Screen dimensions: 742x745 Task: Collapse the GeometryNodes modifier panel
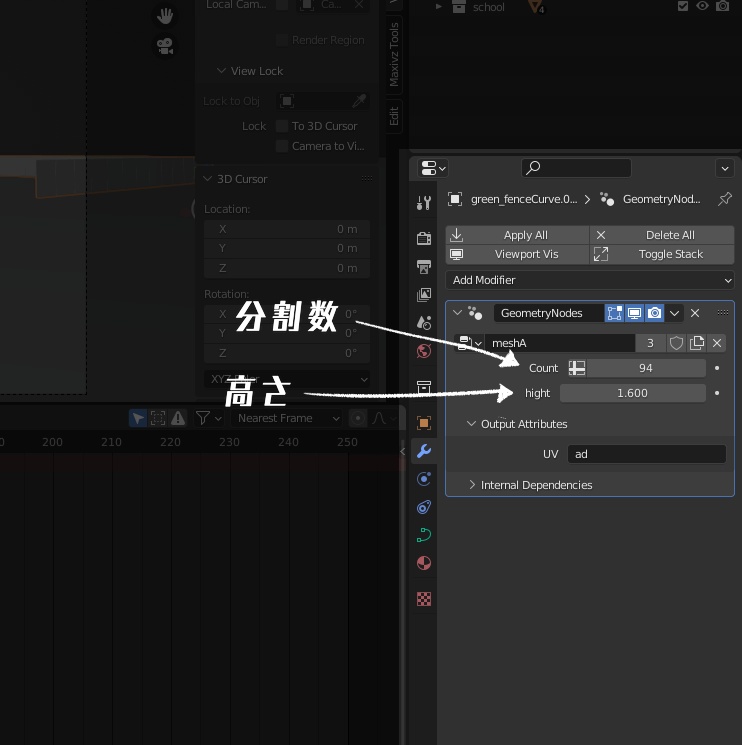click(457, 313)
